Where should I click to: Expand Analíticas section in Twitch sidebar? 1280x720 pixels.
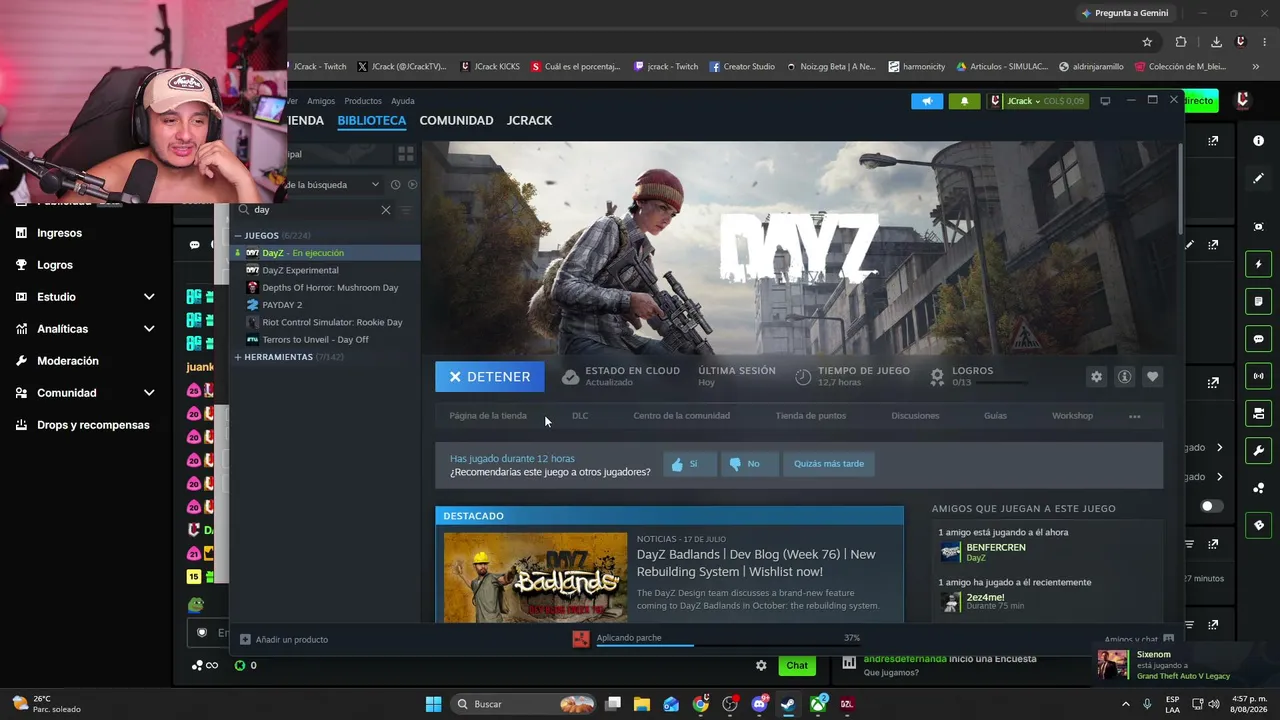[149, 329]
